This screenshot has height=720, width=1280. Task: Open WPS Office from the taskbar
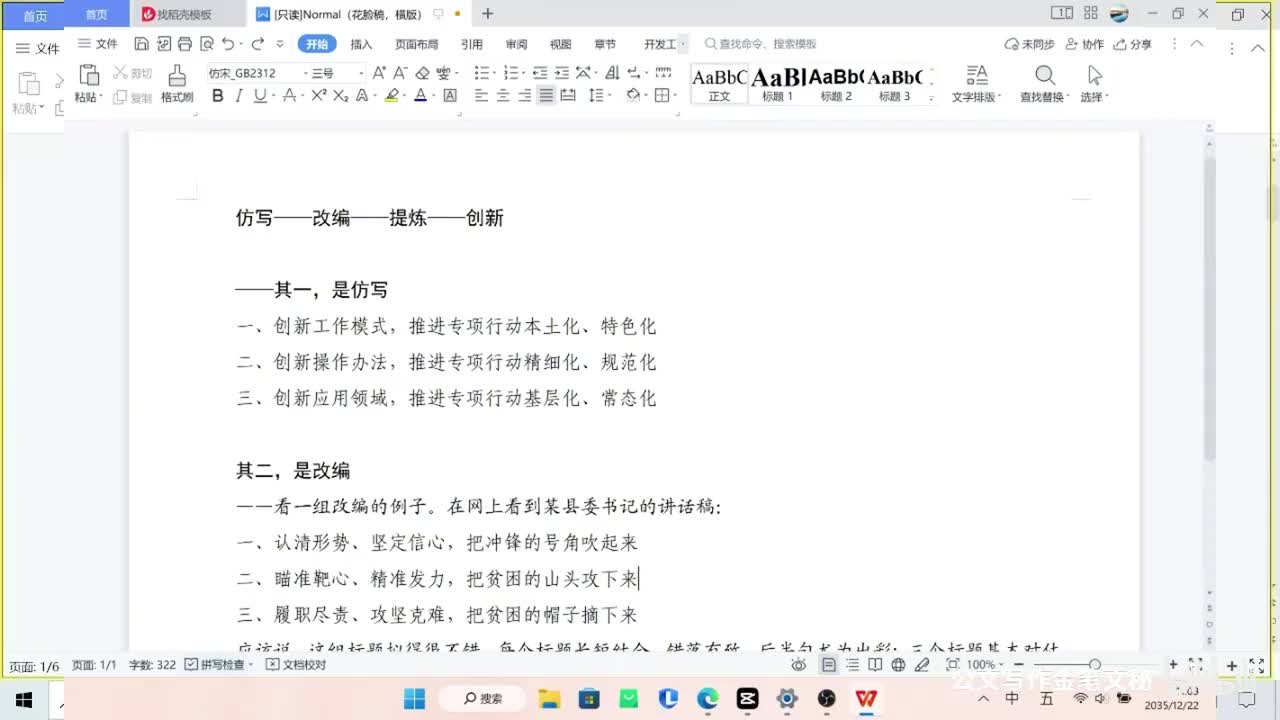point(866,698)
